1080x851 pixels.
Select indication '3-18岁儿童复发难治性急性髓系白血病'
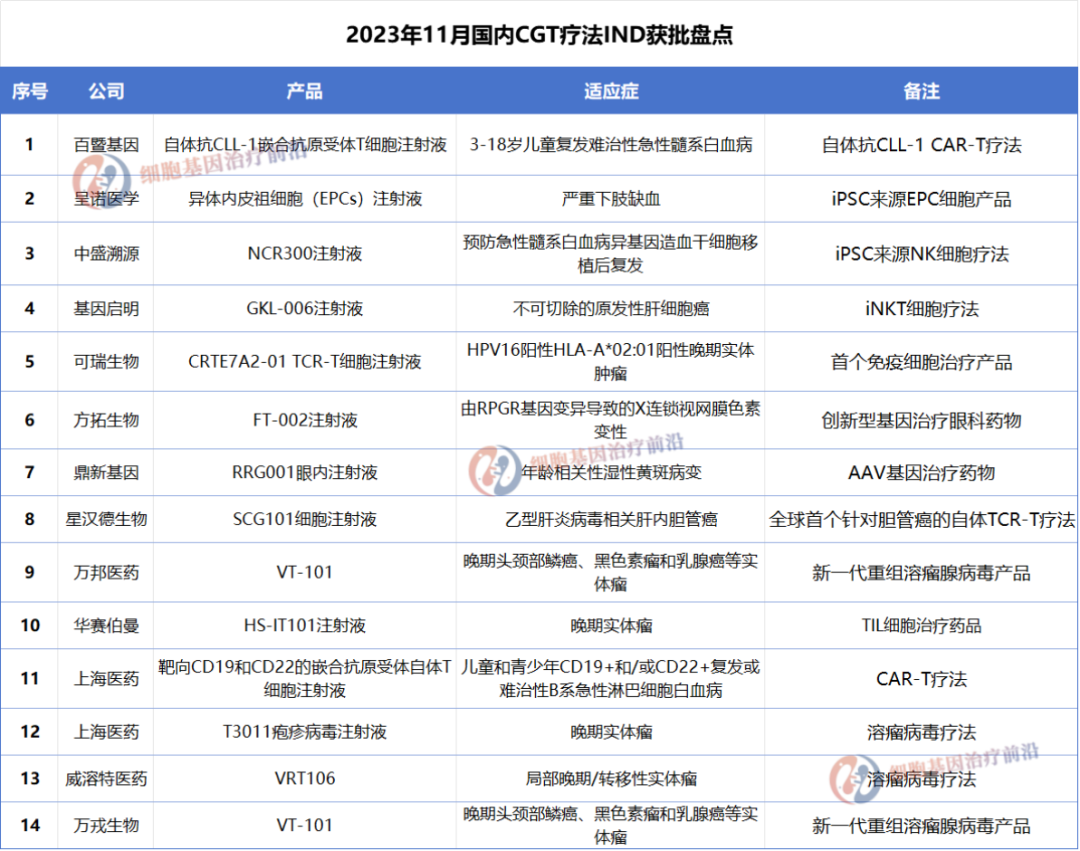tap(611, 145)
